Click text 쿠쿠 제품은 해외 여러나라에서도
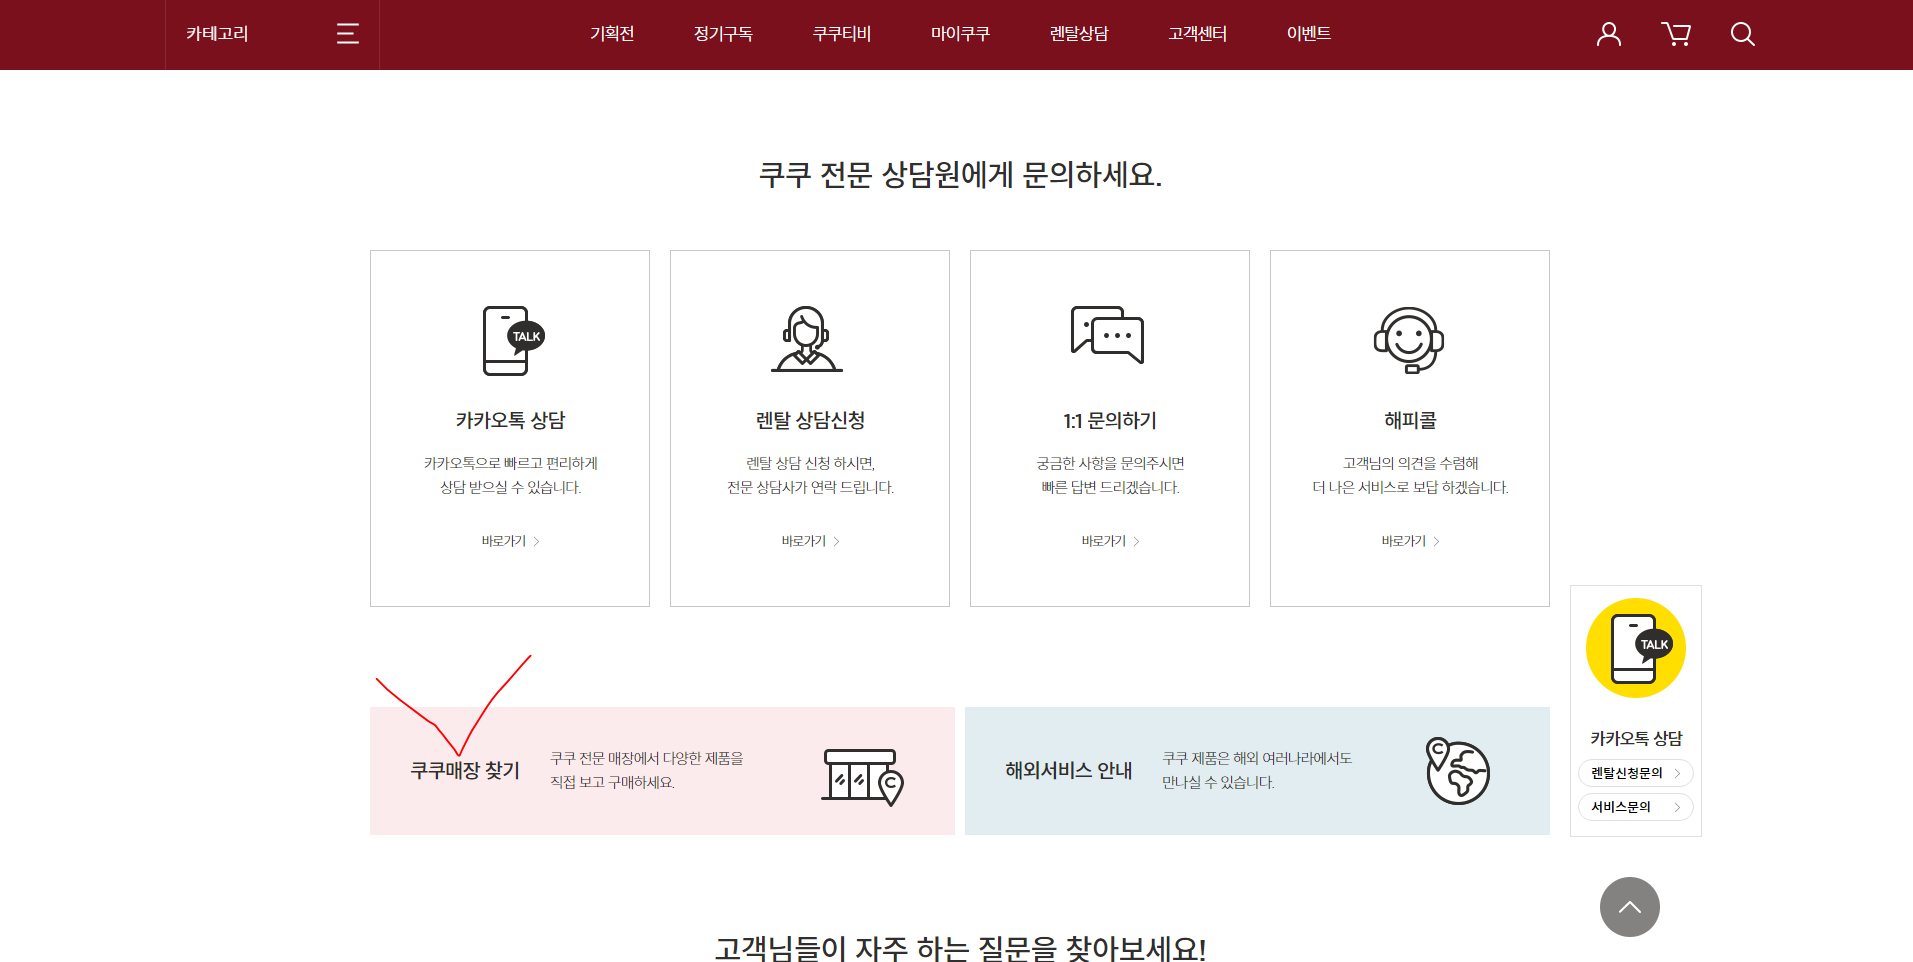The height and width of the screenshot is (962, 1913). 1257,758
